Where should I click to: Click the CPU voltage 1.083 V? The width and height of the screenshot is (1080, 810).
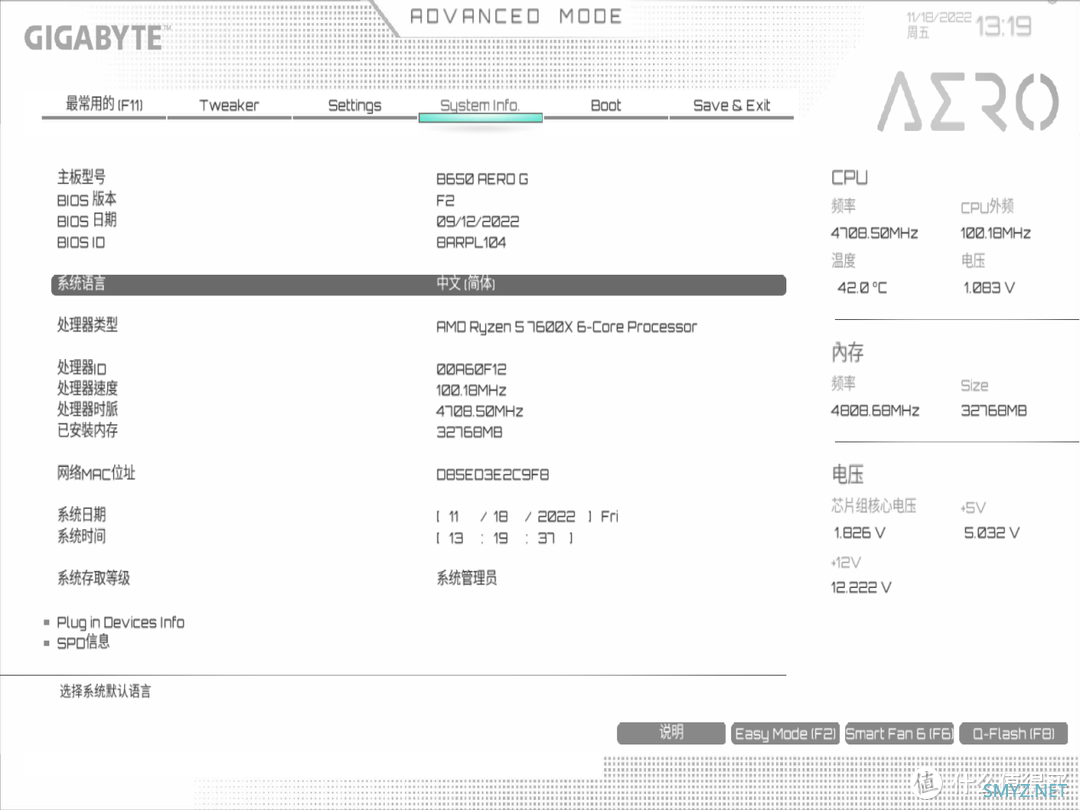(988, 288)
